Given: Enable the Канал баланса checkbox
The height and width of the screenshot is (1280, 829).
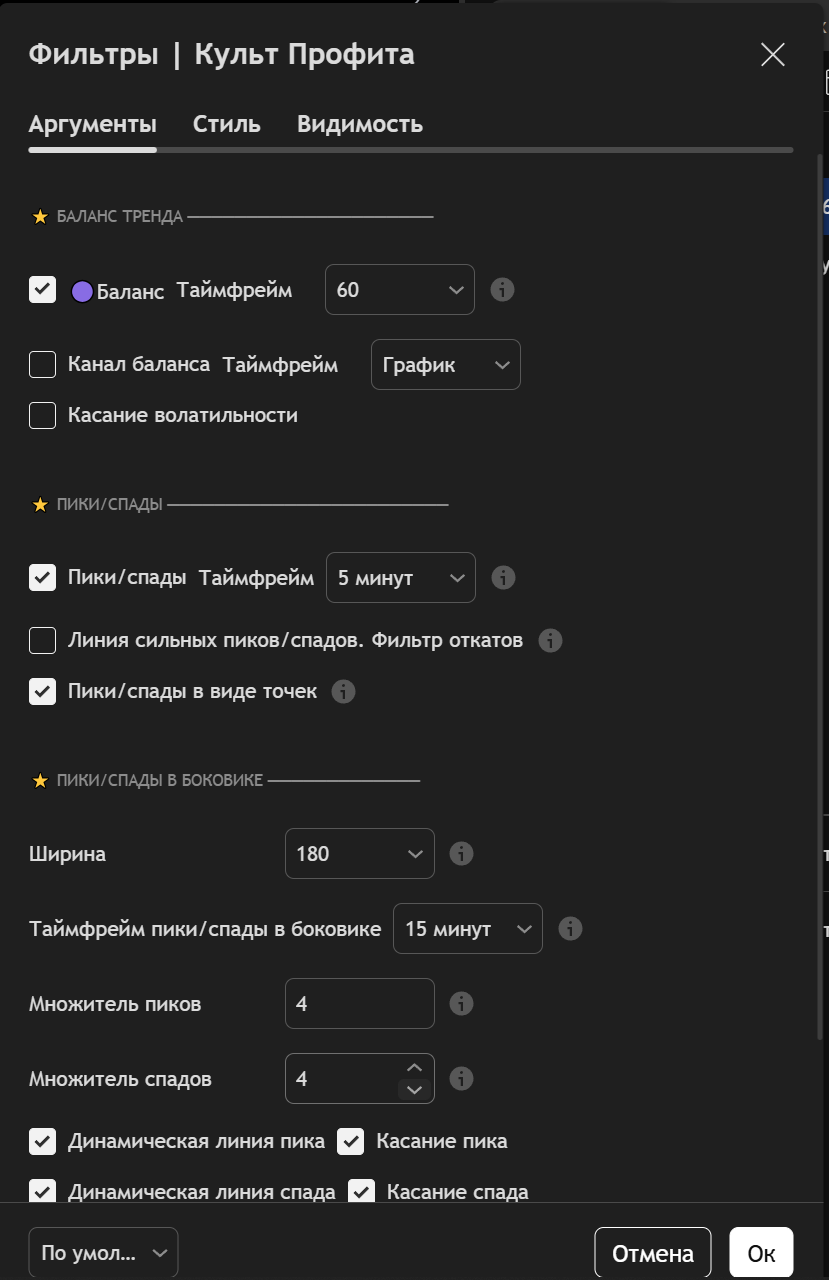Looking at the screenshot, I should pos(42,365).
